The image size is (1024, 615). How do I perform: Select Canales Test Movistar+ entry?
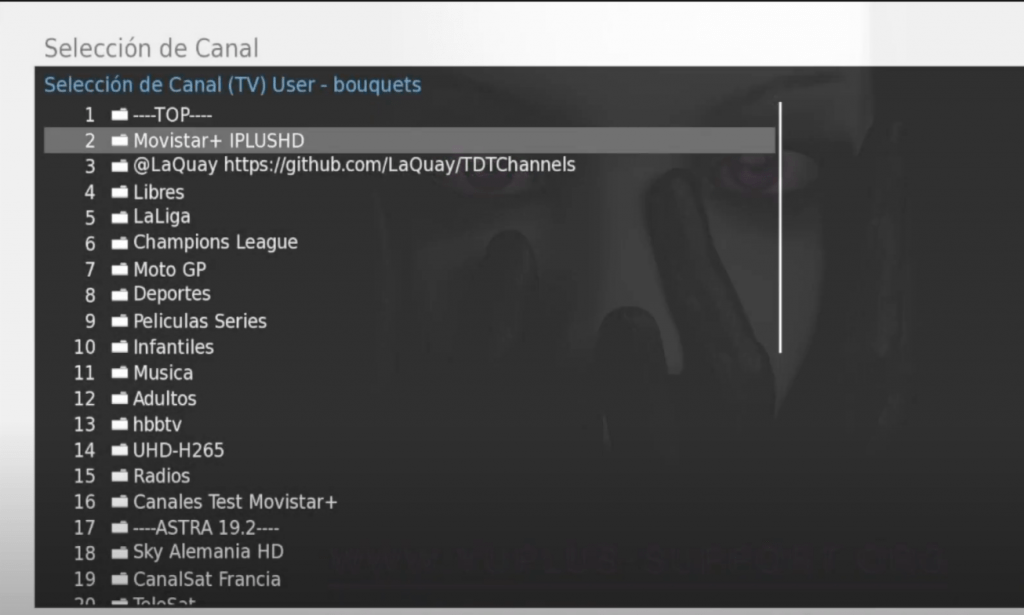[409, 501]
